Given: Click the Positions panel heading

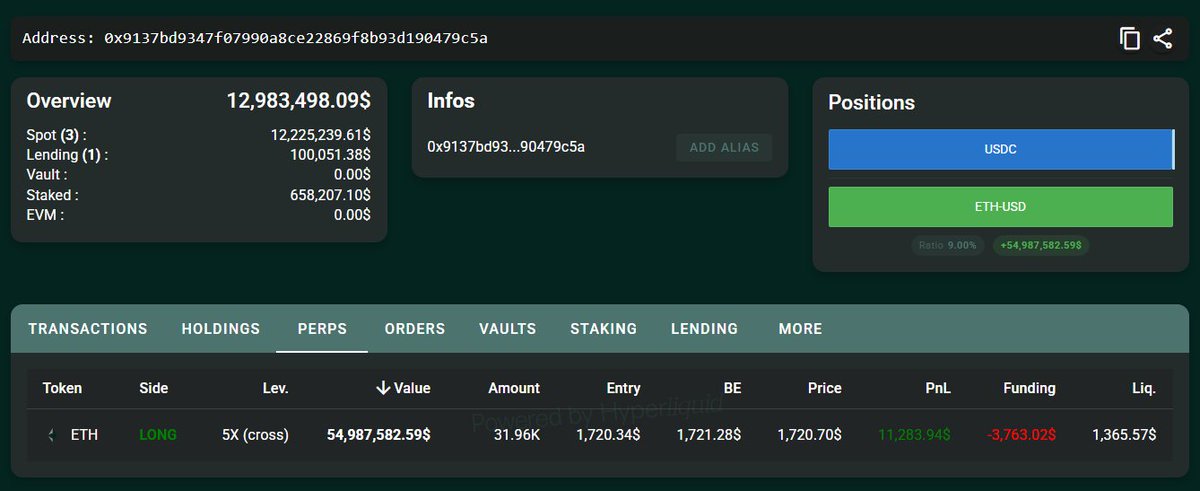Looking at the screenshot, I should click(x=871, y=102).
